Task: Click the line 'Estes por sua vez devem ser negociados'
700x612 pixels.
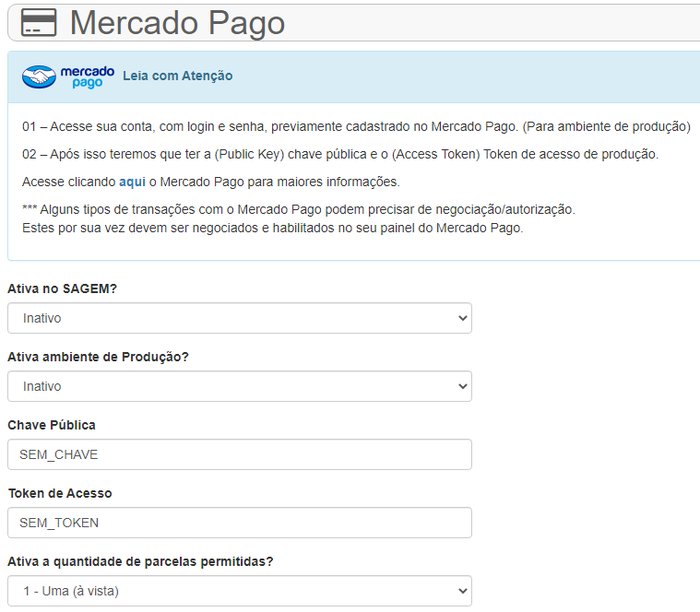Action: click(273, 228)
